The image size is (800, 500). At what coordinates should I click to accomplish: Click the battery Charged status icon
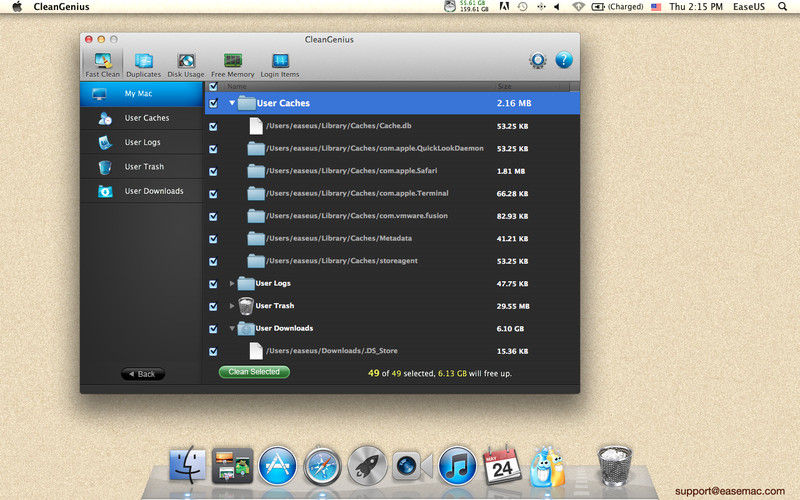(x=617, y=7)
